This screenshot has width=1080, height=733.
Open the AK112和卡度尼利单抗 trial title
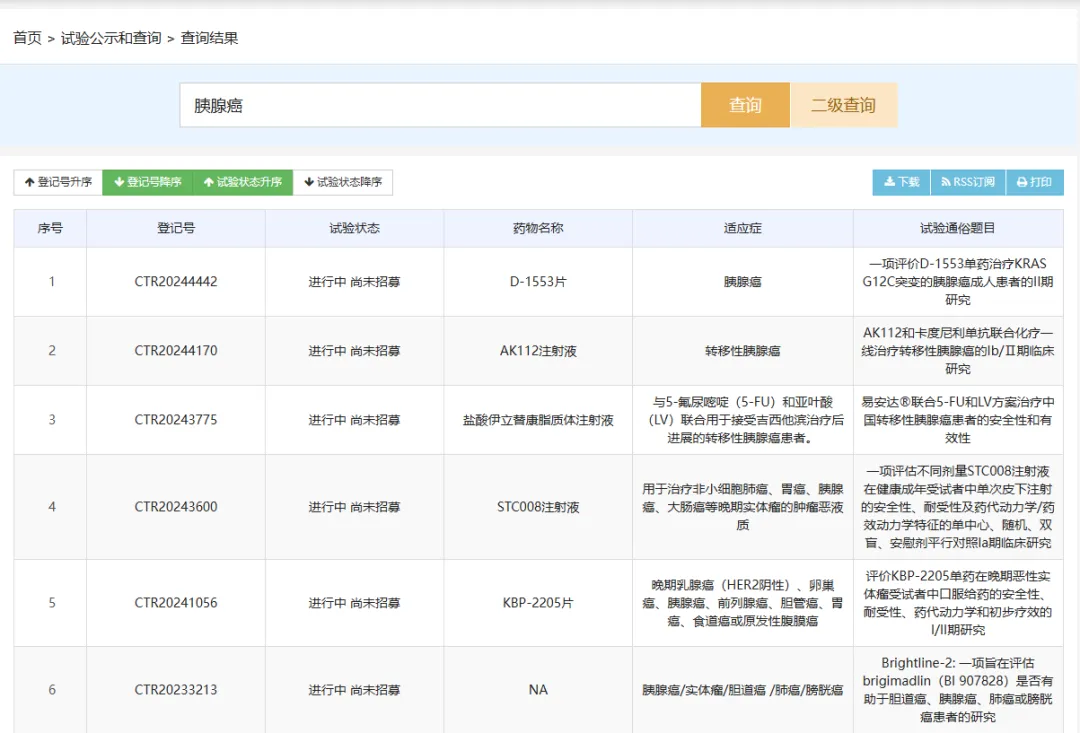(957, 351)
